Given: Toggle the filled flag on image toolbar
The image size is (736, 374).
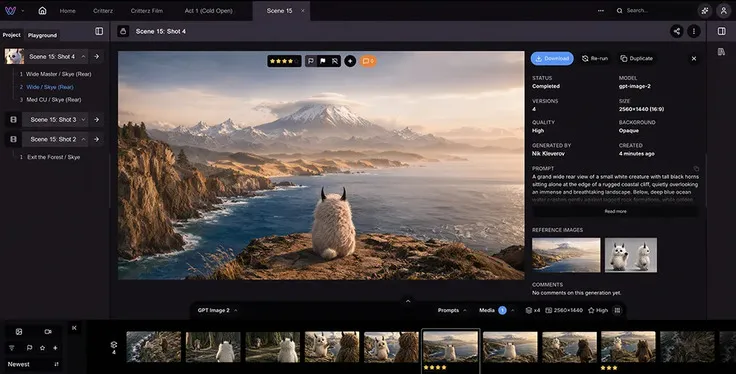Looking at the screenshot, I should click(323, 61).
